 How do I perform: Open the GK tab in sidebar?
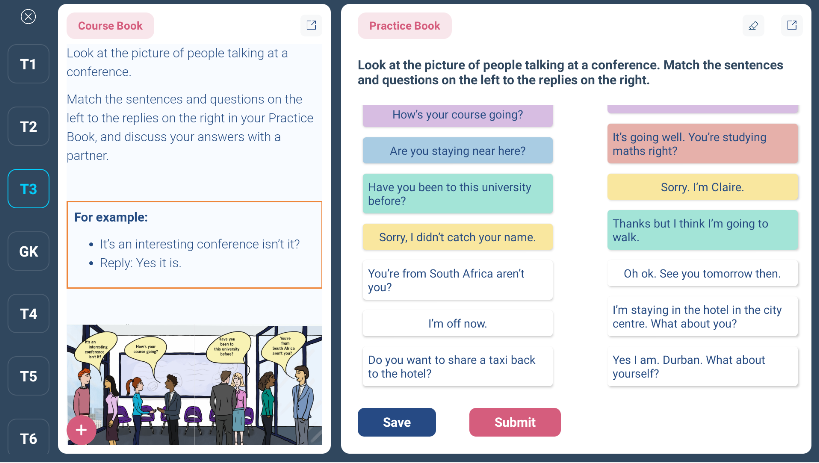point(28,251)
